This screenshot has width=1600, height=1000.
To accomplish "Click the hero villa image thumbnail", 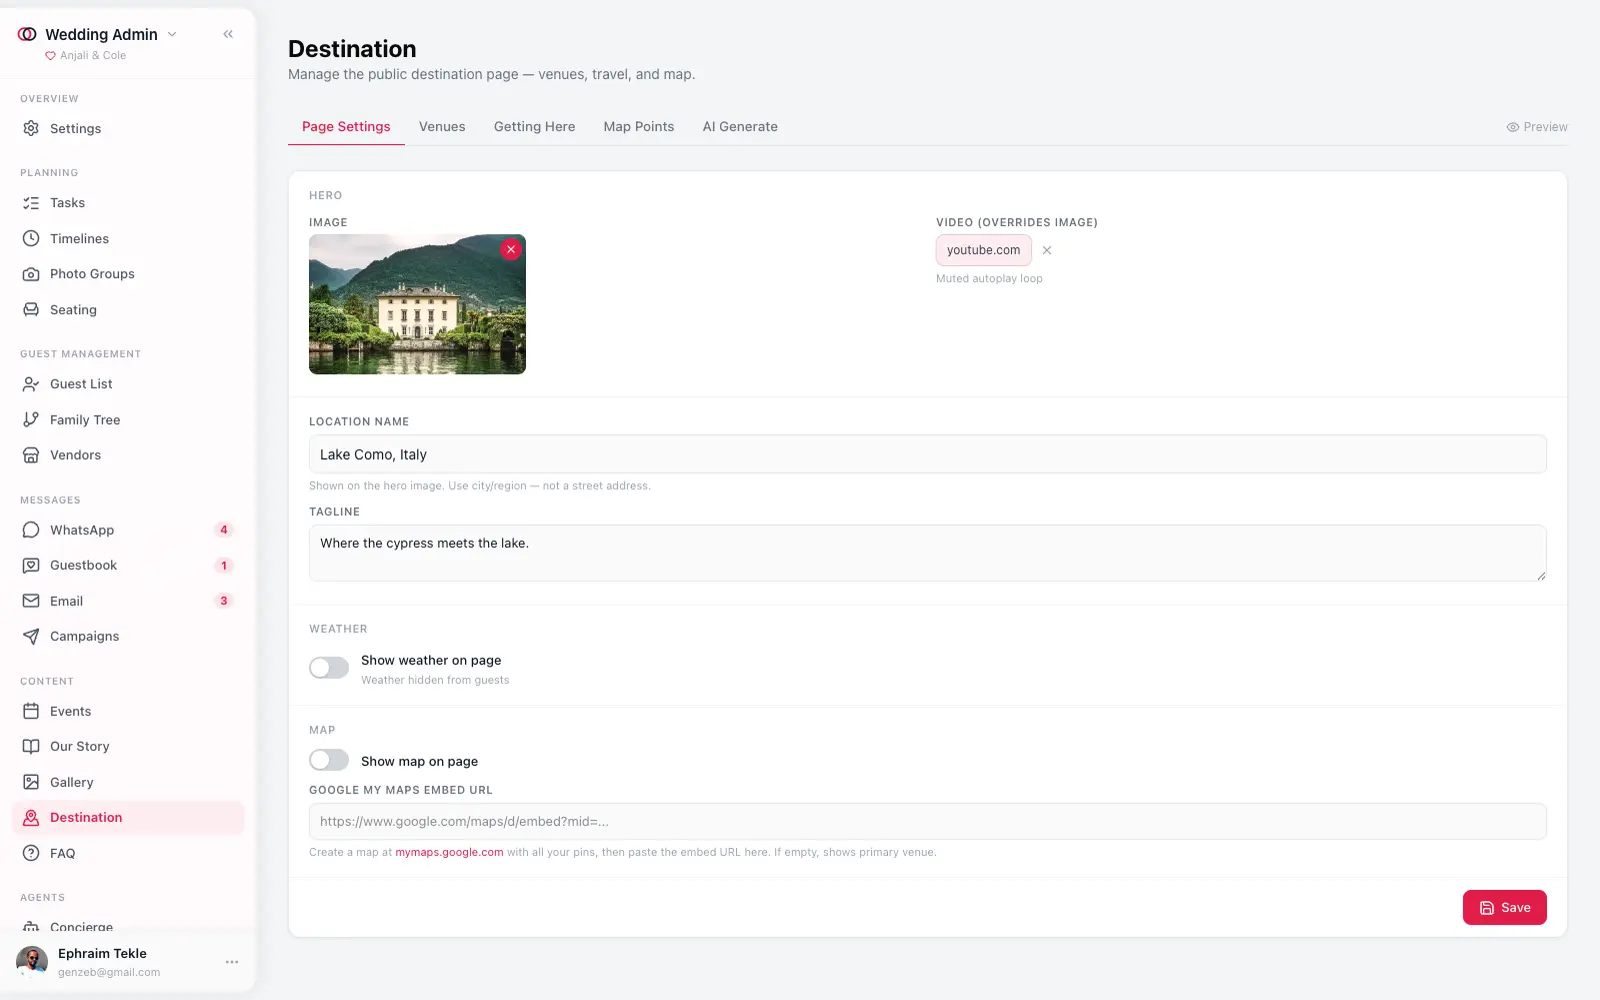I will pos(417,304).
